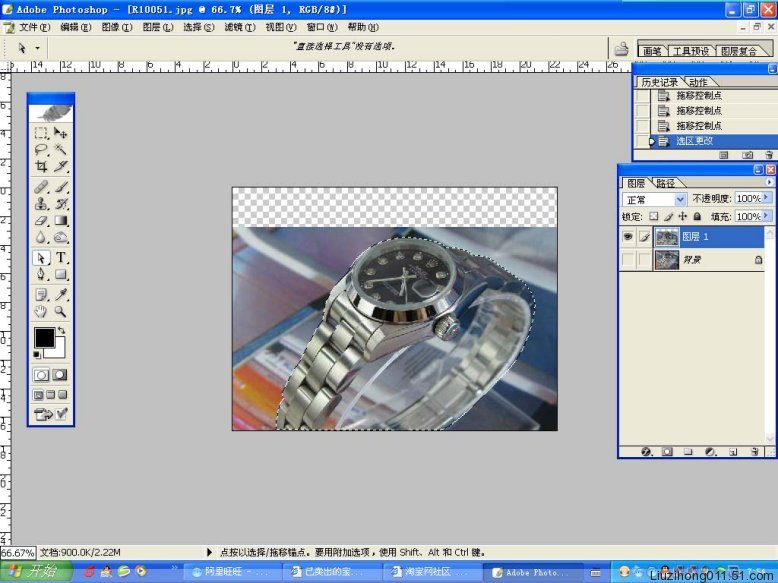Select the Brush tool
This screenshot has width=778, height=583.
tap(61, 187)
